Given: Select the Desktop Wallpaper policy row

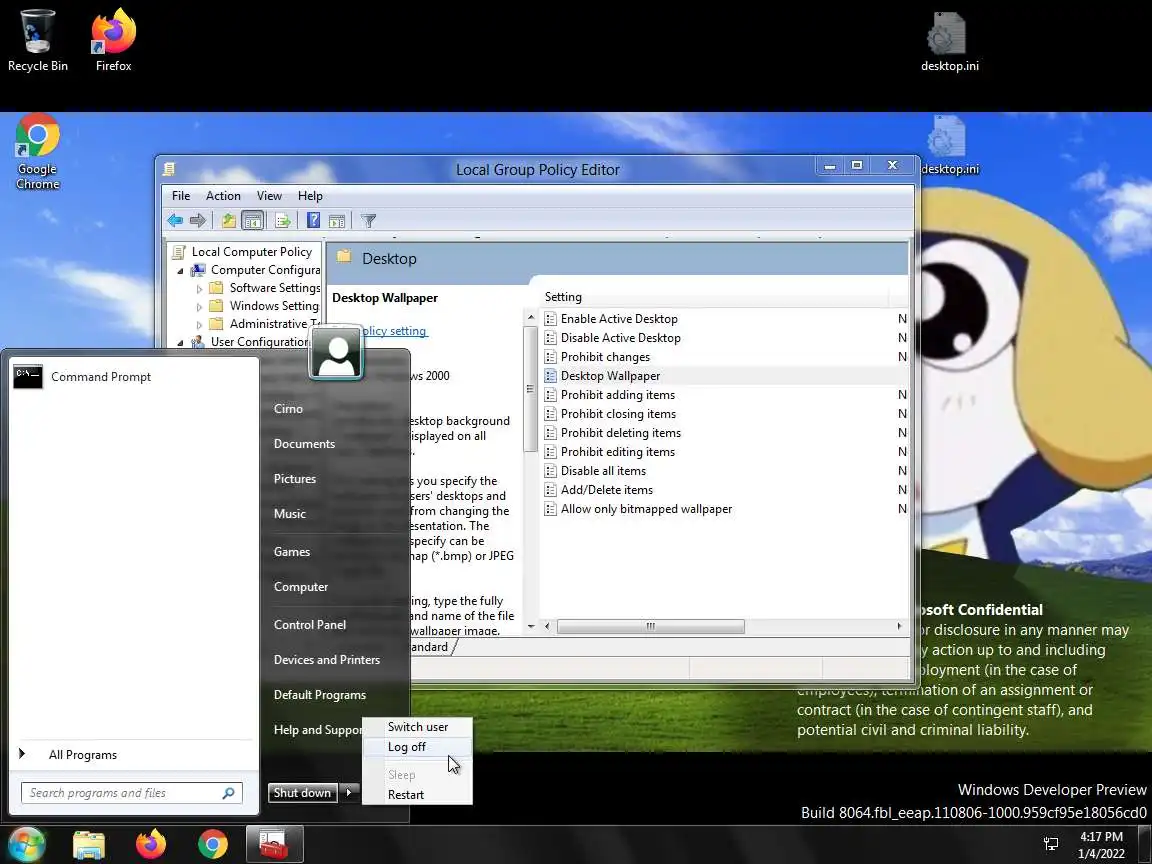Looking at the screenshot, I should click(724, 376).
